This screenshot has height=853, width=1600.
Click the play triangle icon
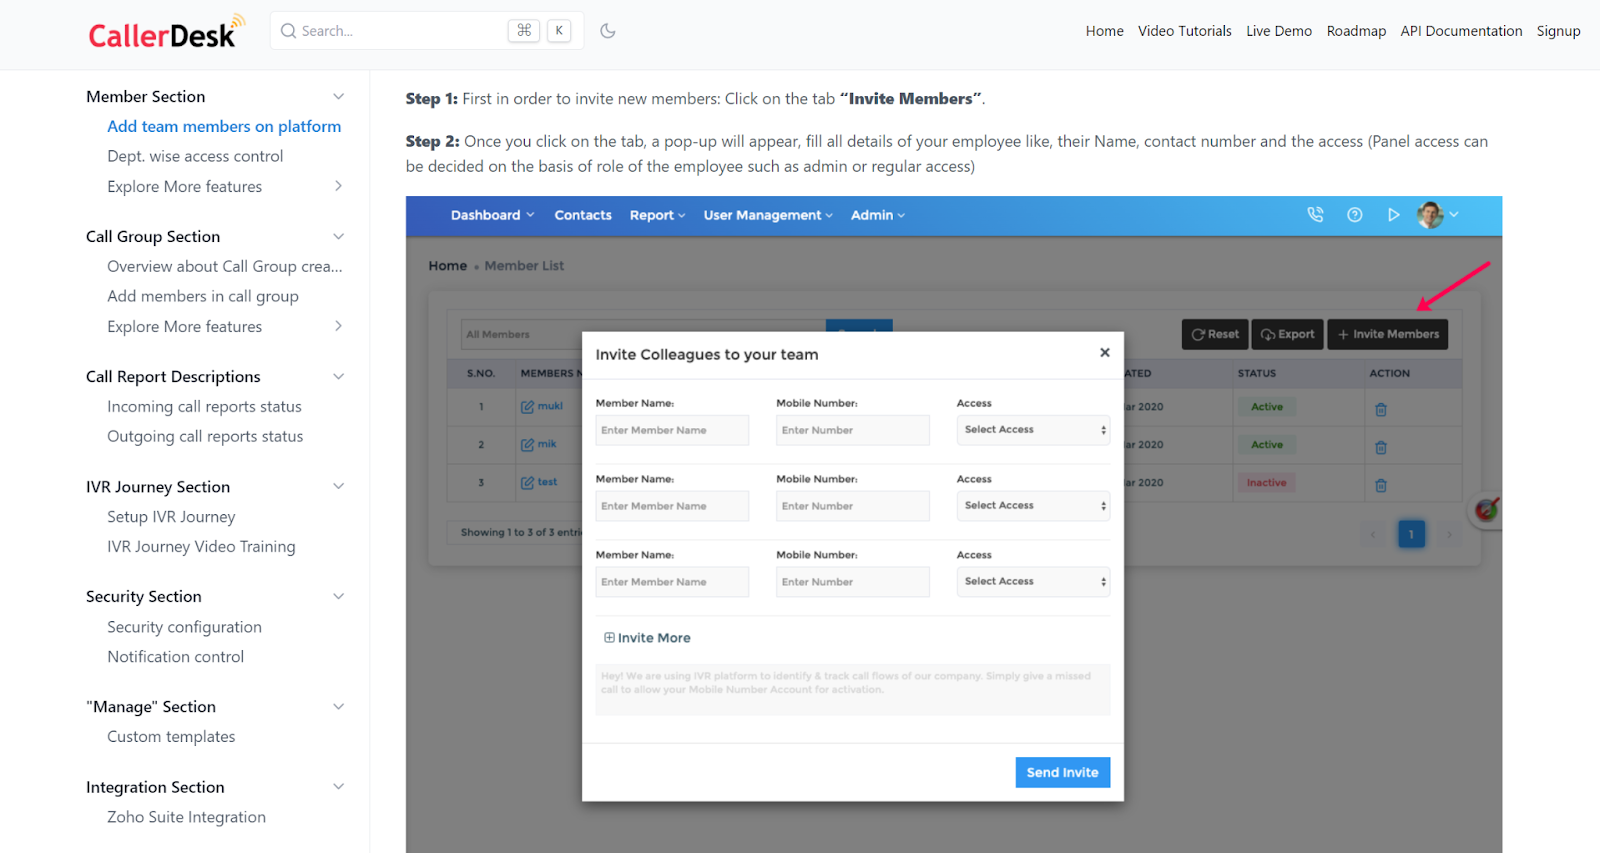(1393, 215)
